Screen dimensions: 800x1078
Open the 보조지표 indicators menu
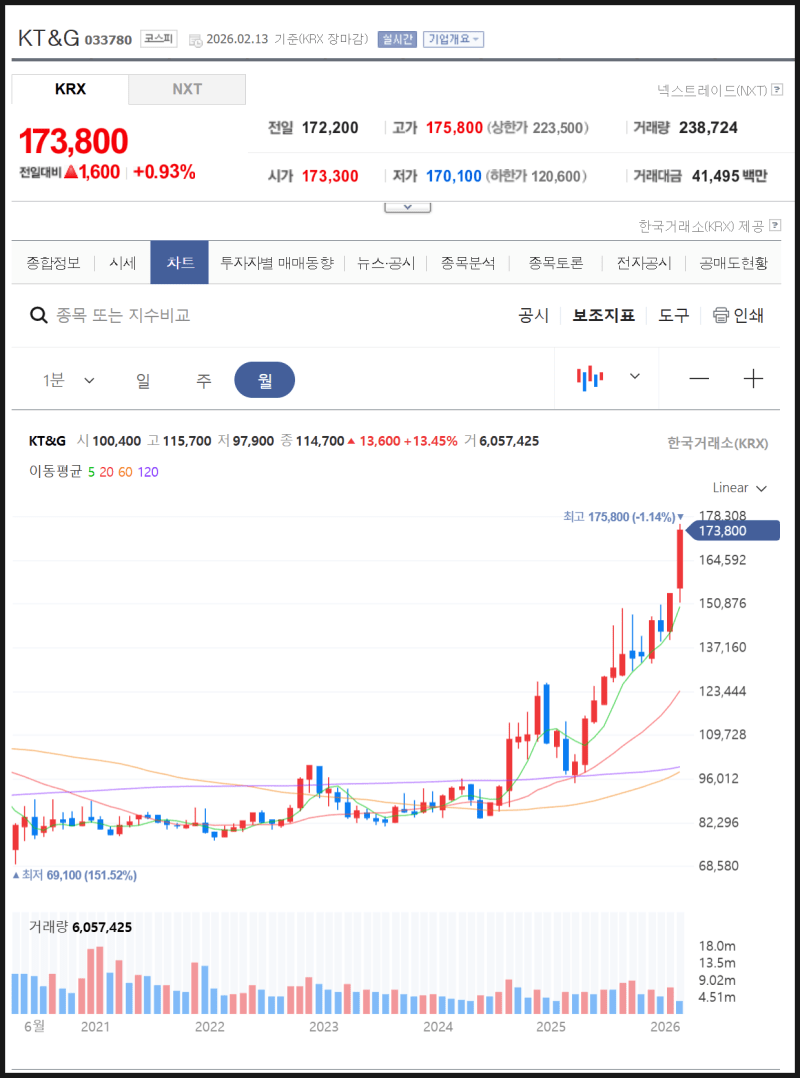[x=603, y=316]
